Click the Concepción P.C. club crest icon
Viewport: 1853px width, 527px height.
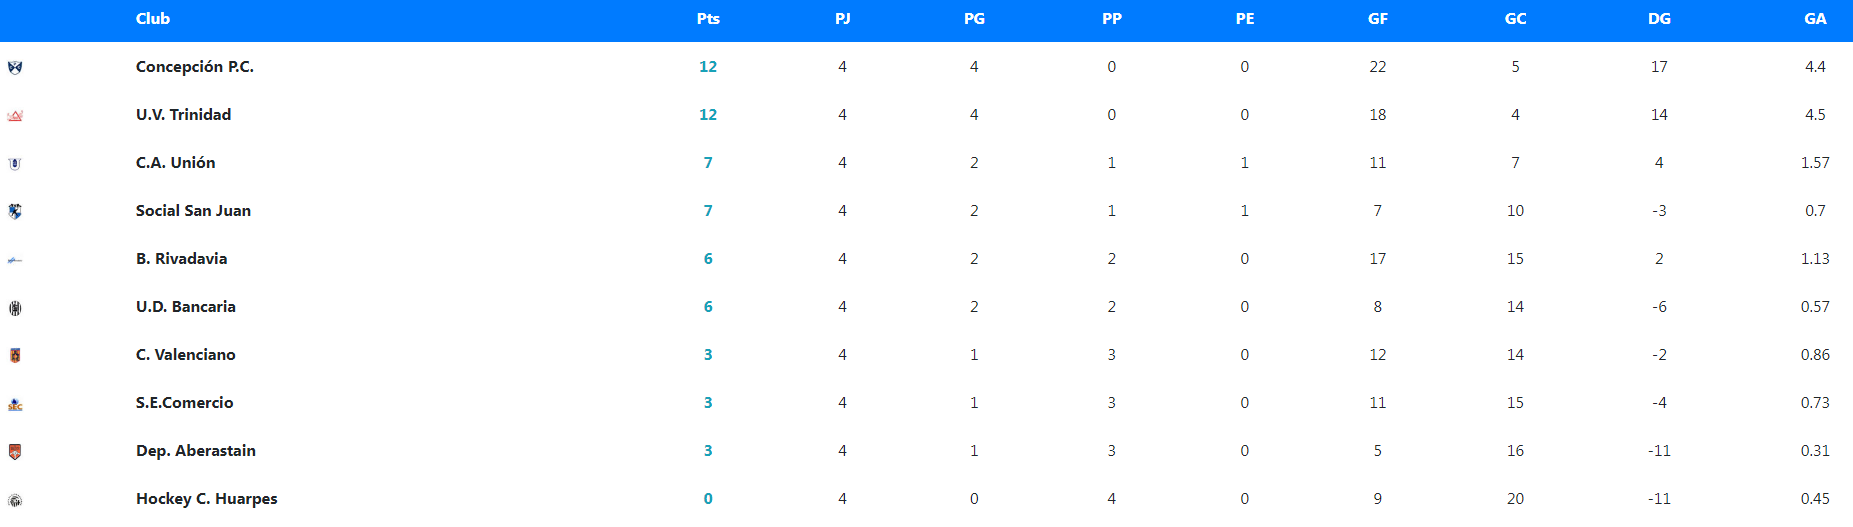pos(15,68)
